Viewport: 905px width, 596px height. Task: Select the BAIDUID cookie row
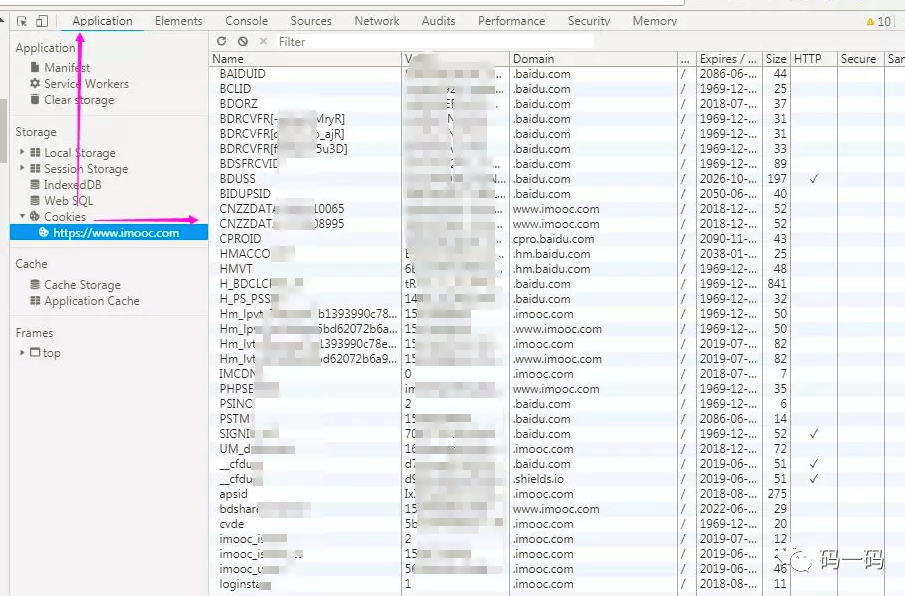click(x=557, y=74)
